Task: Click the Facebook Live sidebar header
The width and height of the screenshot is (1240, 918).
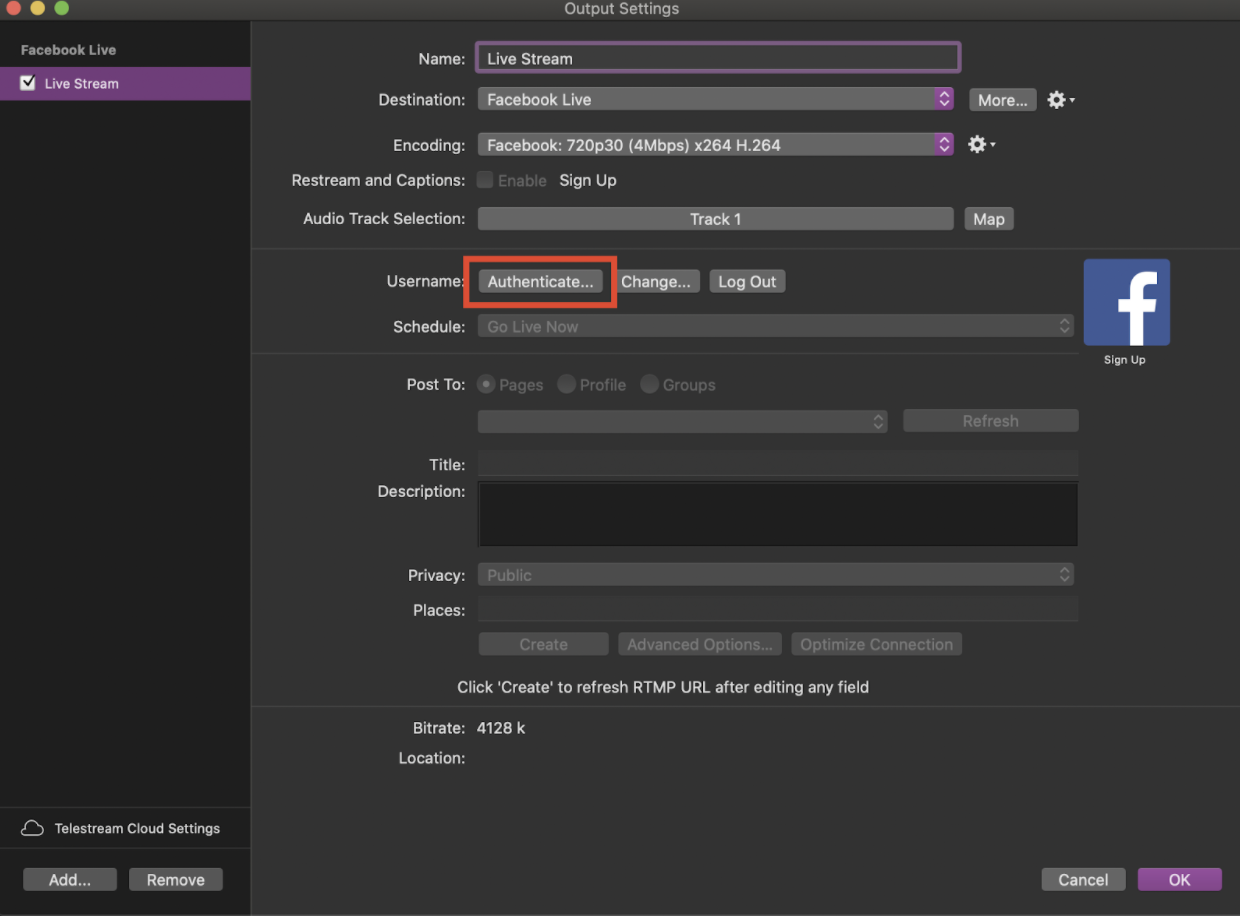Action: (x=68, y=50)
